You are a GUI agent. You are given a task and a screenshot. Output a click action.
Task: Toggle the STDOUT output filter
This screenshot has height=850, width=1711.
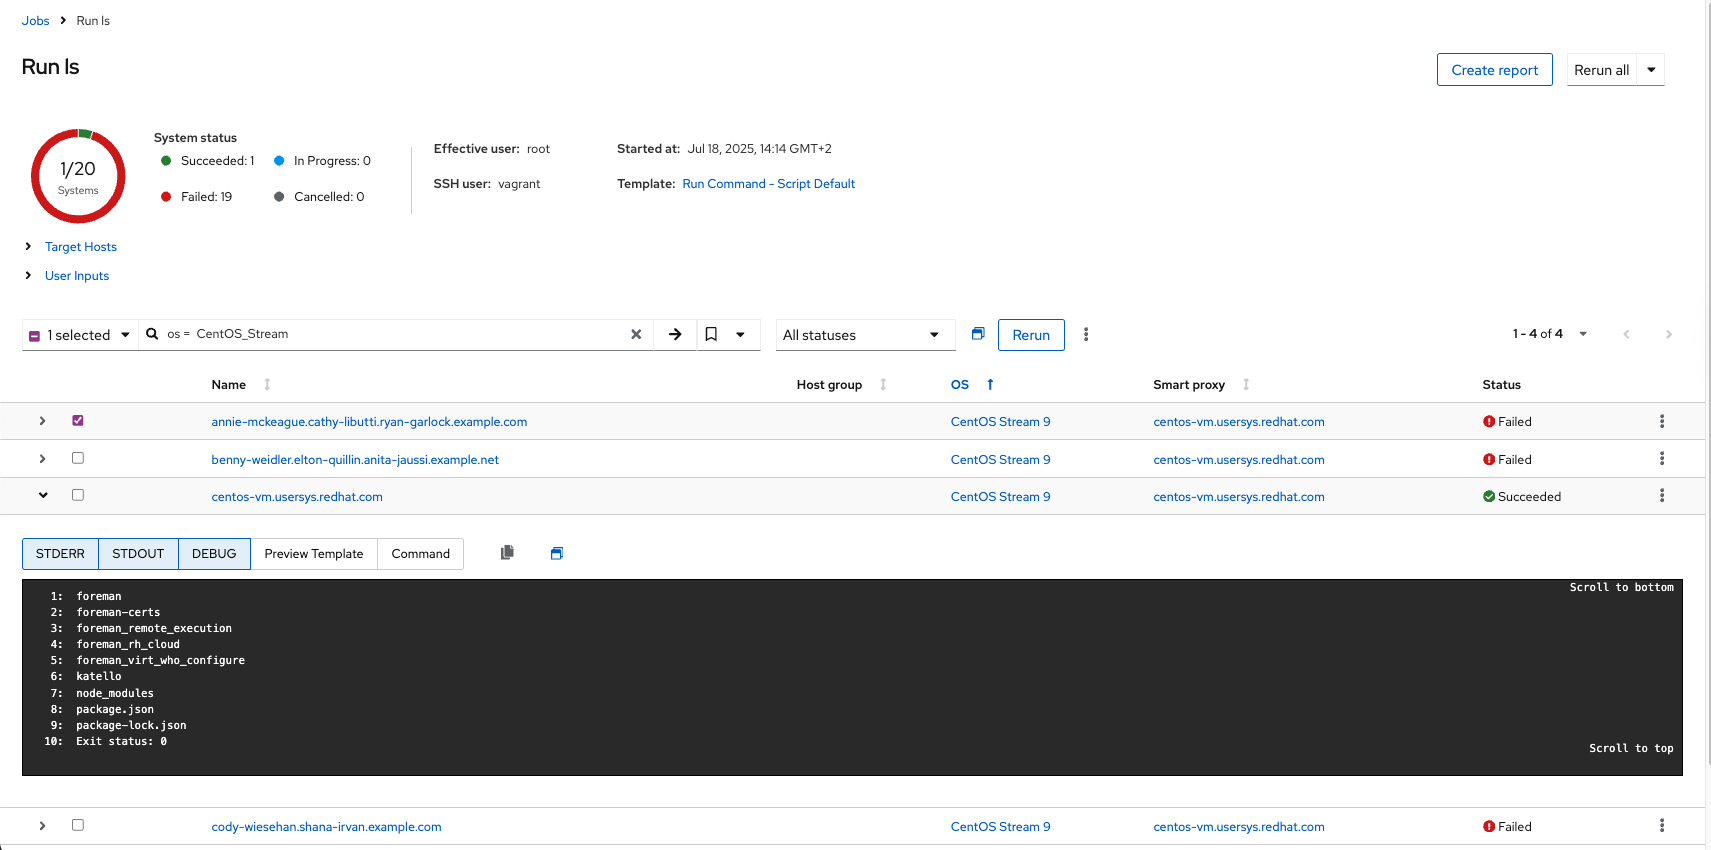pyautogui.click(x=138, y=554)
